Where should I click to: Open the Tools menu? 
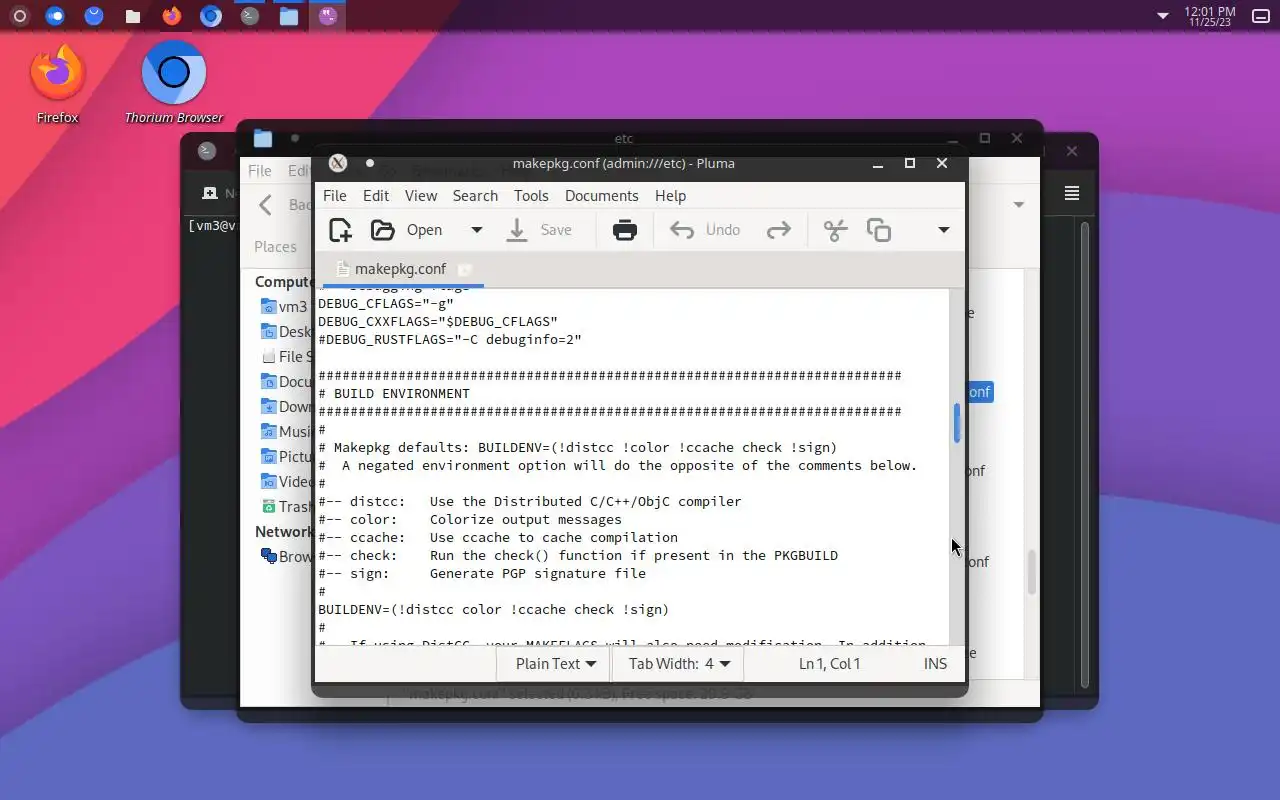(531, 196)
